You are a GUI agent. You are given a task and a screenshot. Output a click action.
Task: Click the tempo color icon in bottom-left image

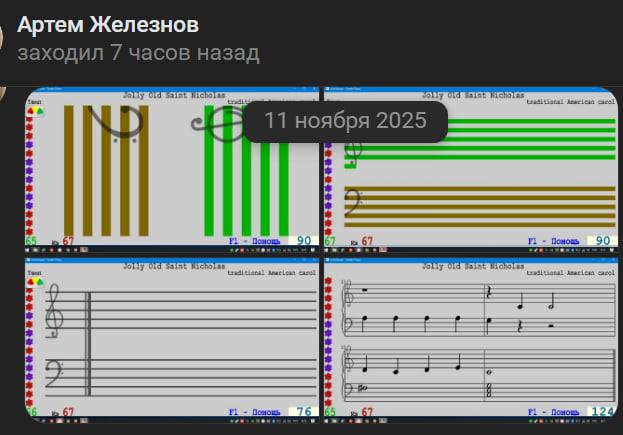pyautogui.click(x=34, y=283)
